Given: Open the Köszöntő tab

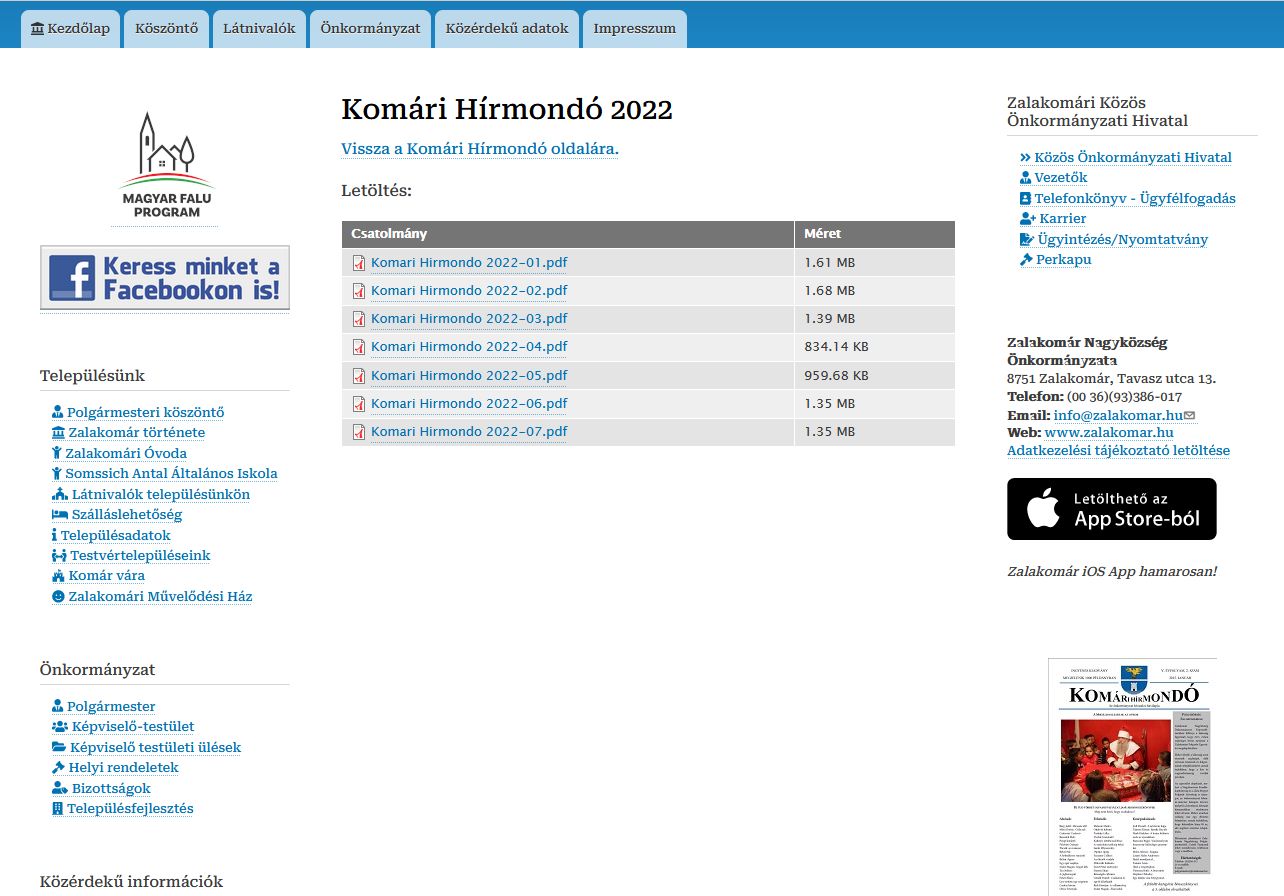Looking at the screenshot, I should coord(166,29).
